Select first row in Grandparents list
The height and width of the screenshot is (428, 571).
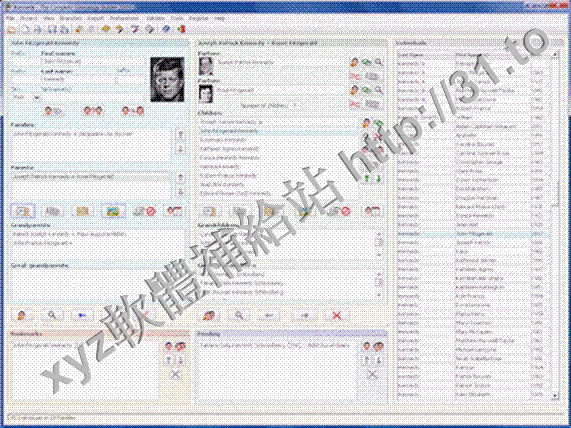pos(98,234)
